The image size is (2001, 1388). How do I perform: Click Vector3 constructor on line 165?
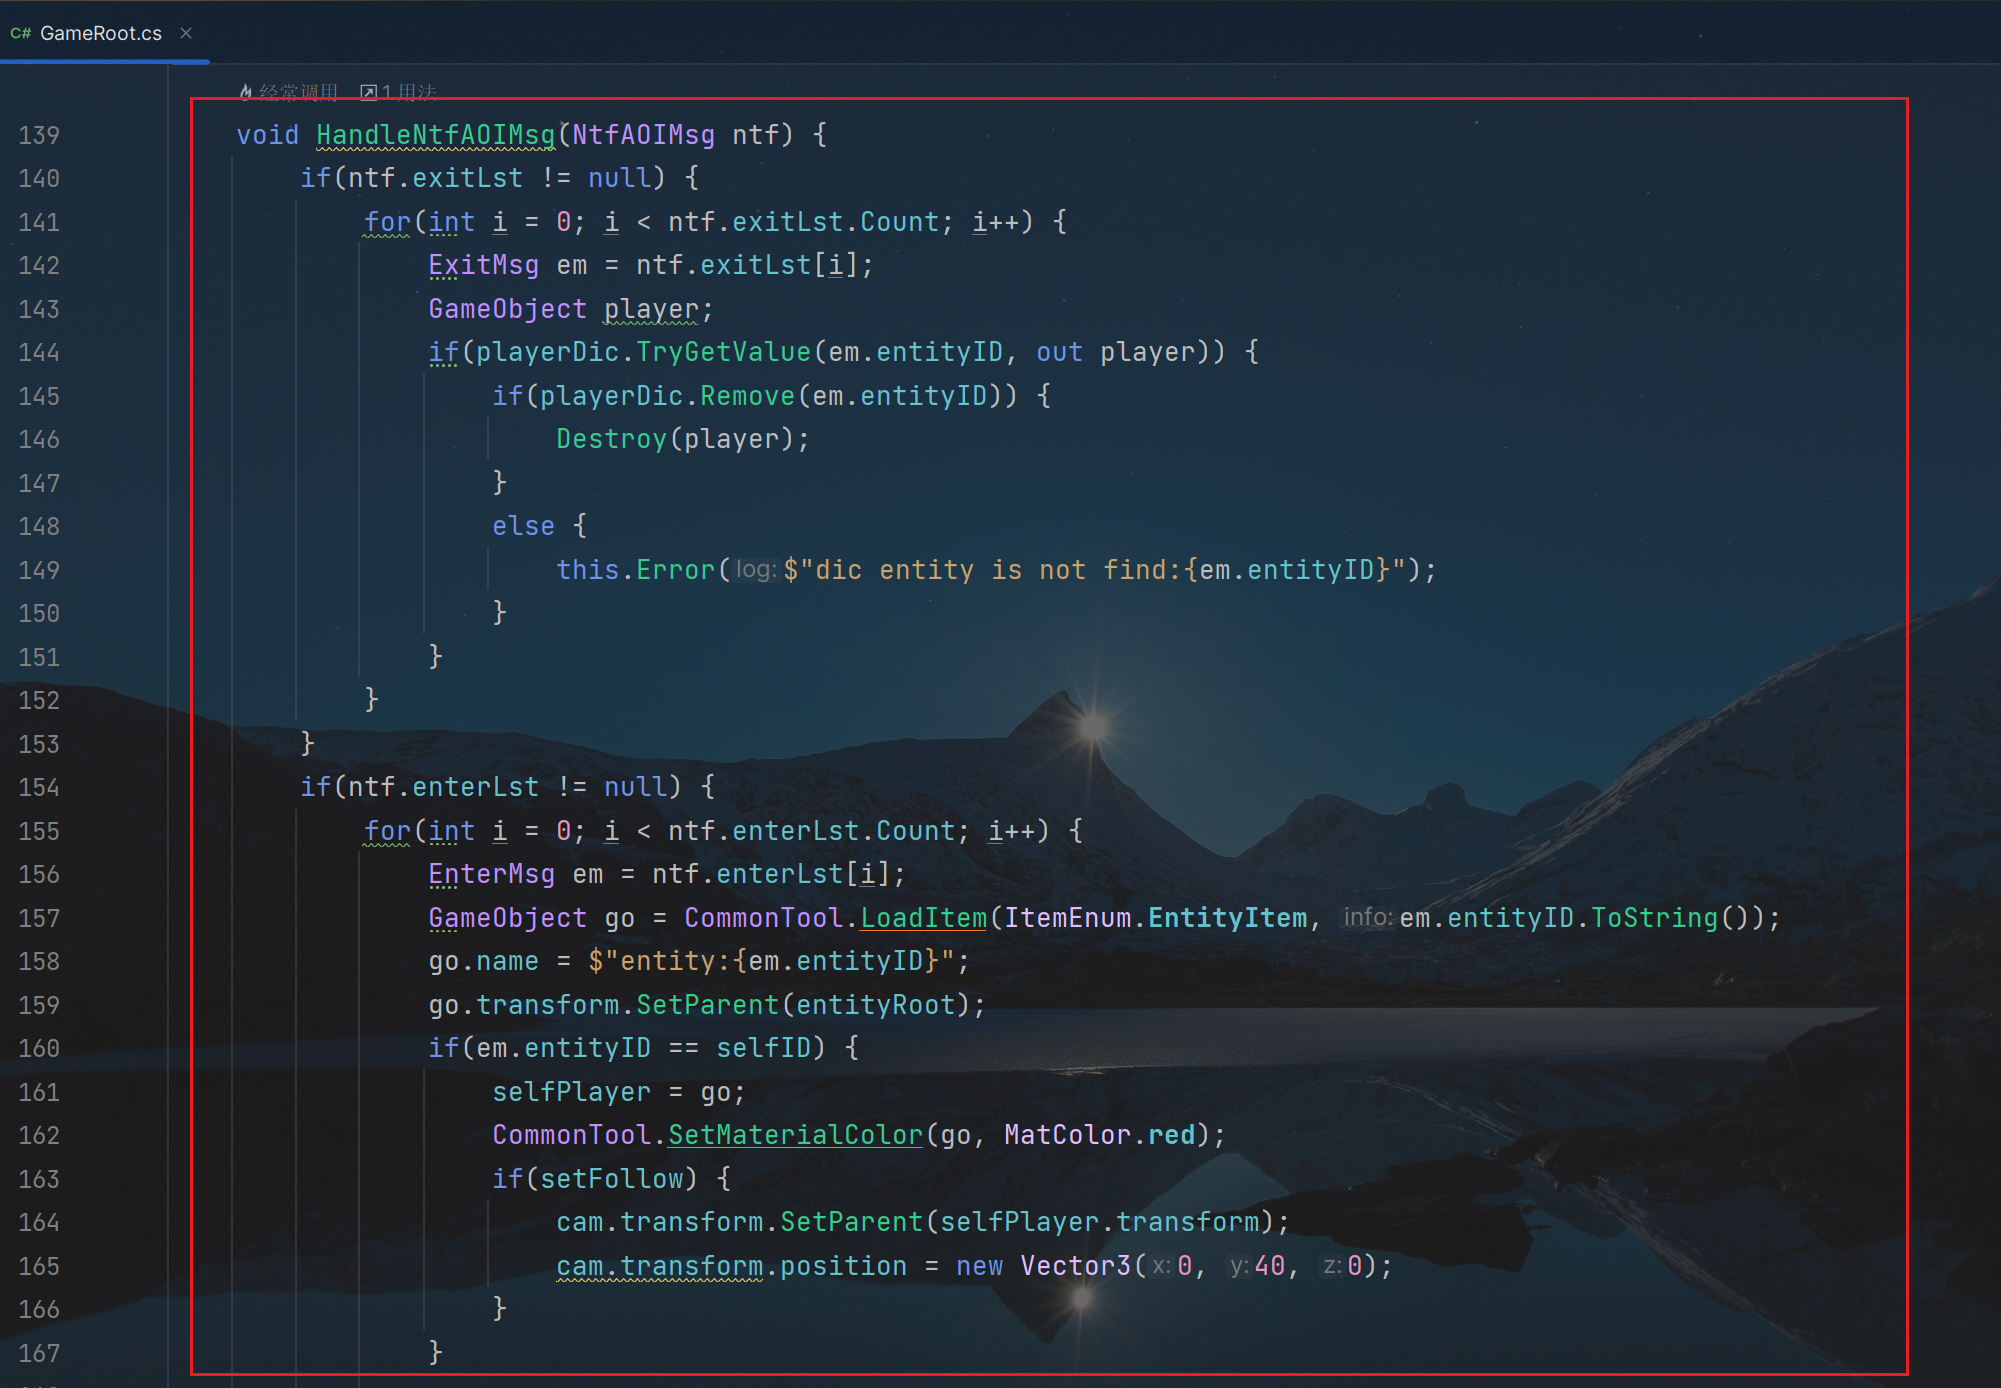(1075, 1266)
